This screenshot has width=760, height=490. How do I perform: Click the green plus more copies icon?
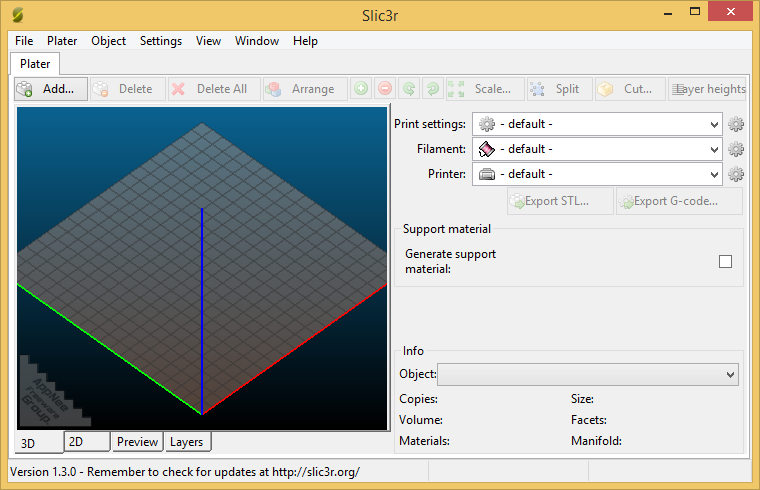[361, 89]
